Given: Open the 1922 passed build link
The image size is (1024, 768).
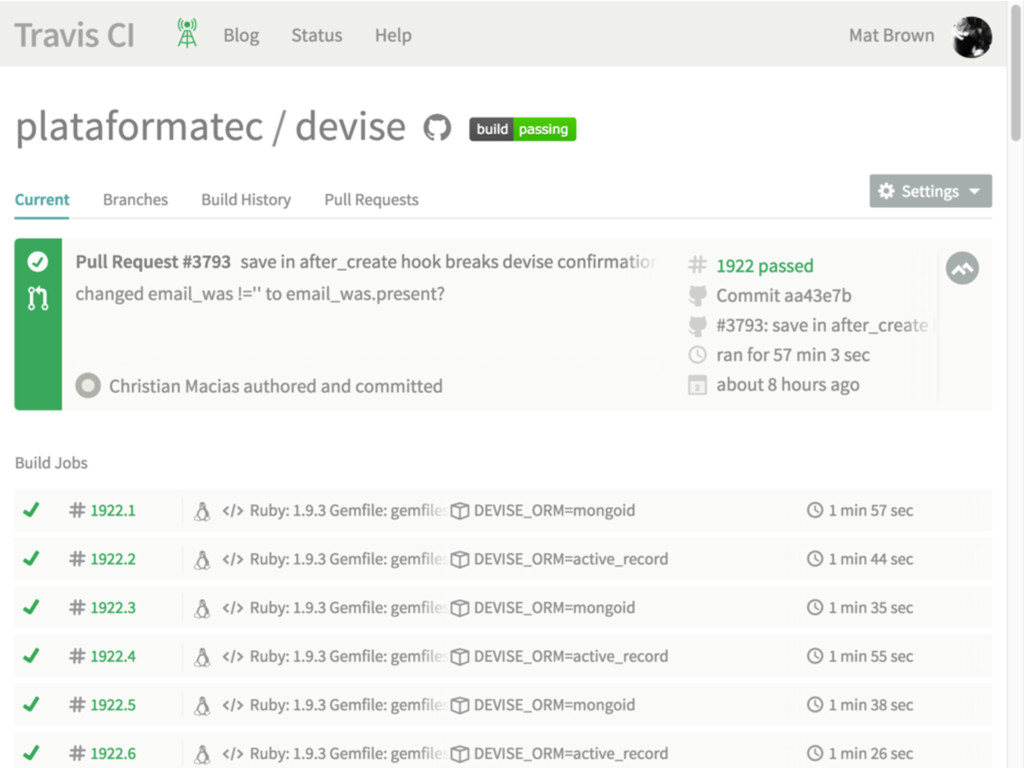Looking at the screenshot, I should point(765,266).
